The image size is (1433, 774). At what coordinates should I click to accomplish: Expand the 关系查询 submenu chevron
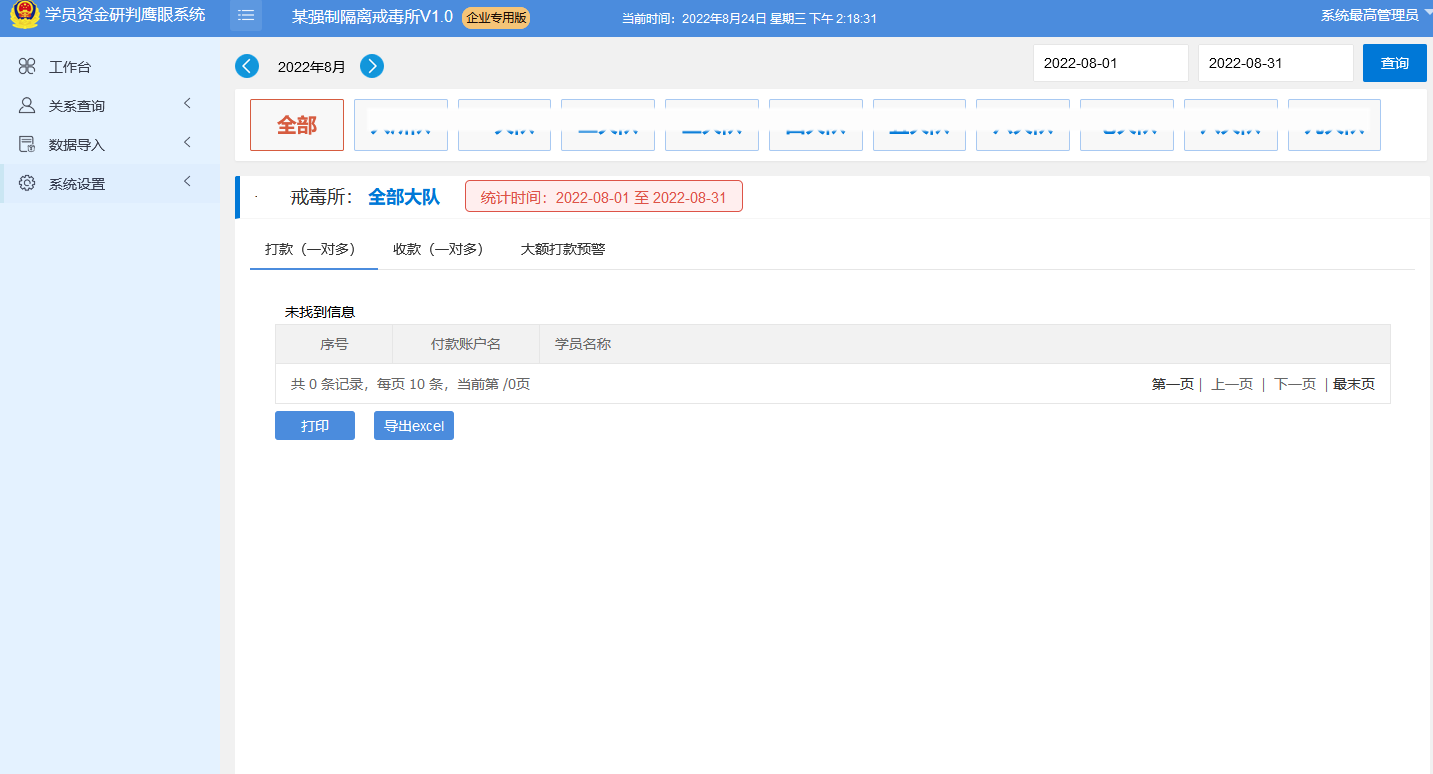[x=187, y=104]
